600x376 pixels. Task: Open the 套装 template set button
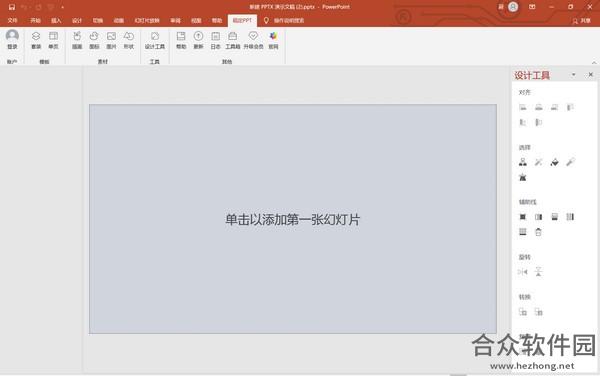(x=36, y=40)
